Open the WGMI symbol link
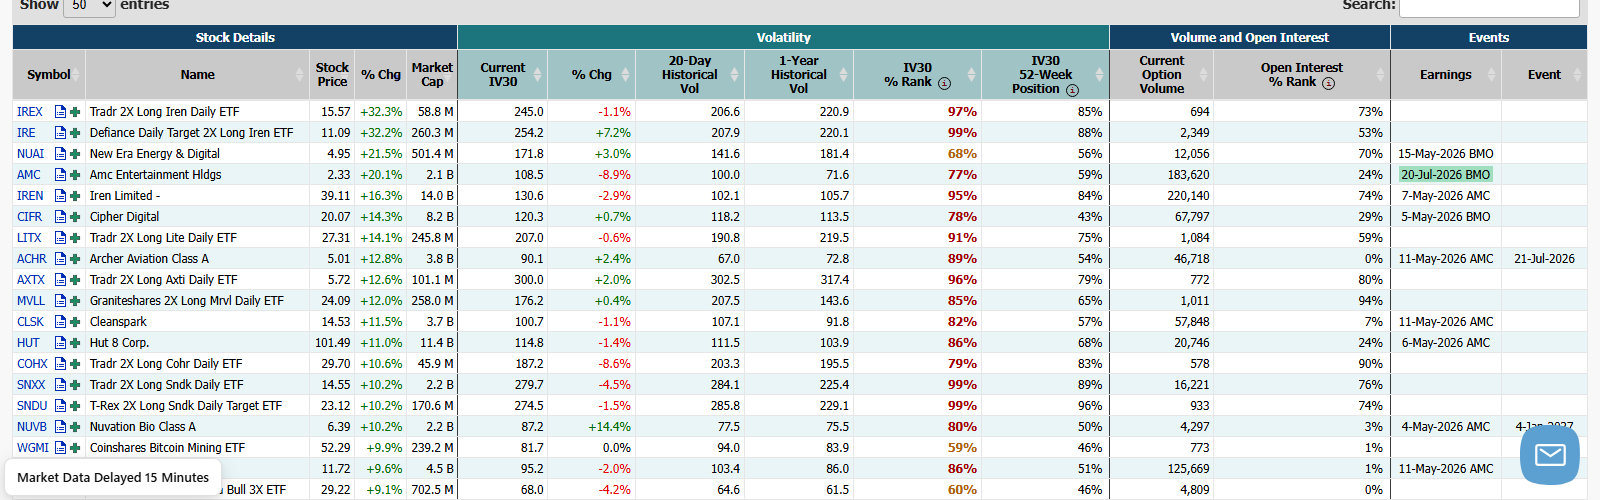This screenshot has height=500, width=1600. (33, 448)
